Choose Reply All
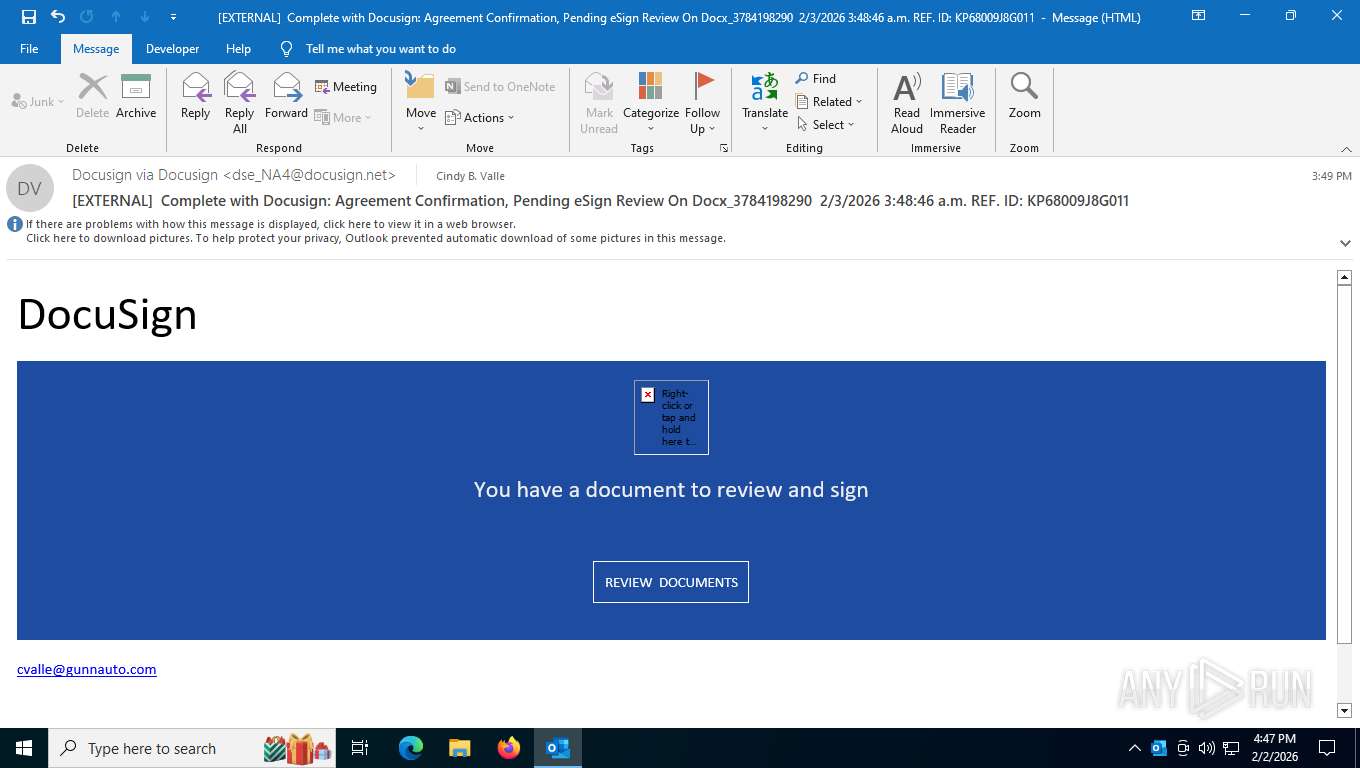Image resolution: width=1360 pixels, height=768 pixels. 240,103
